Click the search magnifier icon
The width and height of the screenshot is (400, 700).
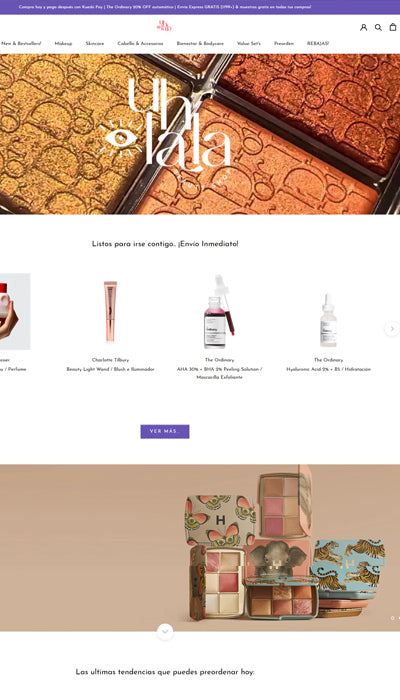[378, 27]
